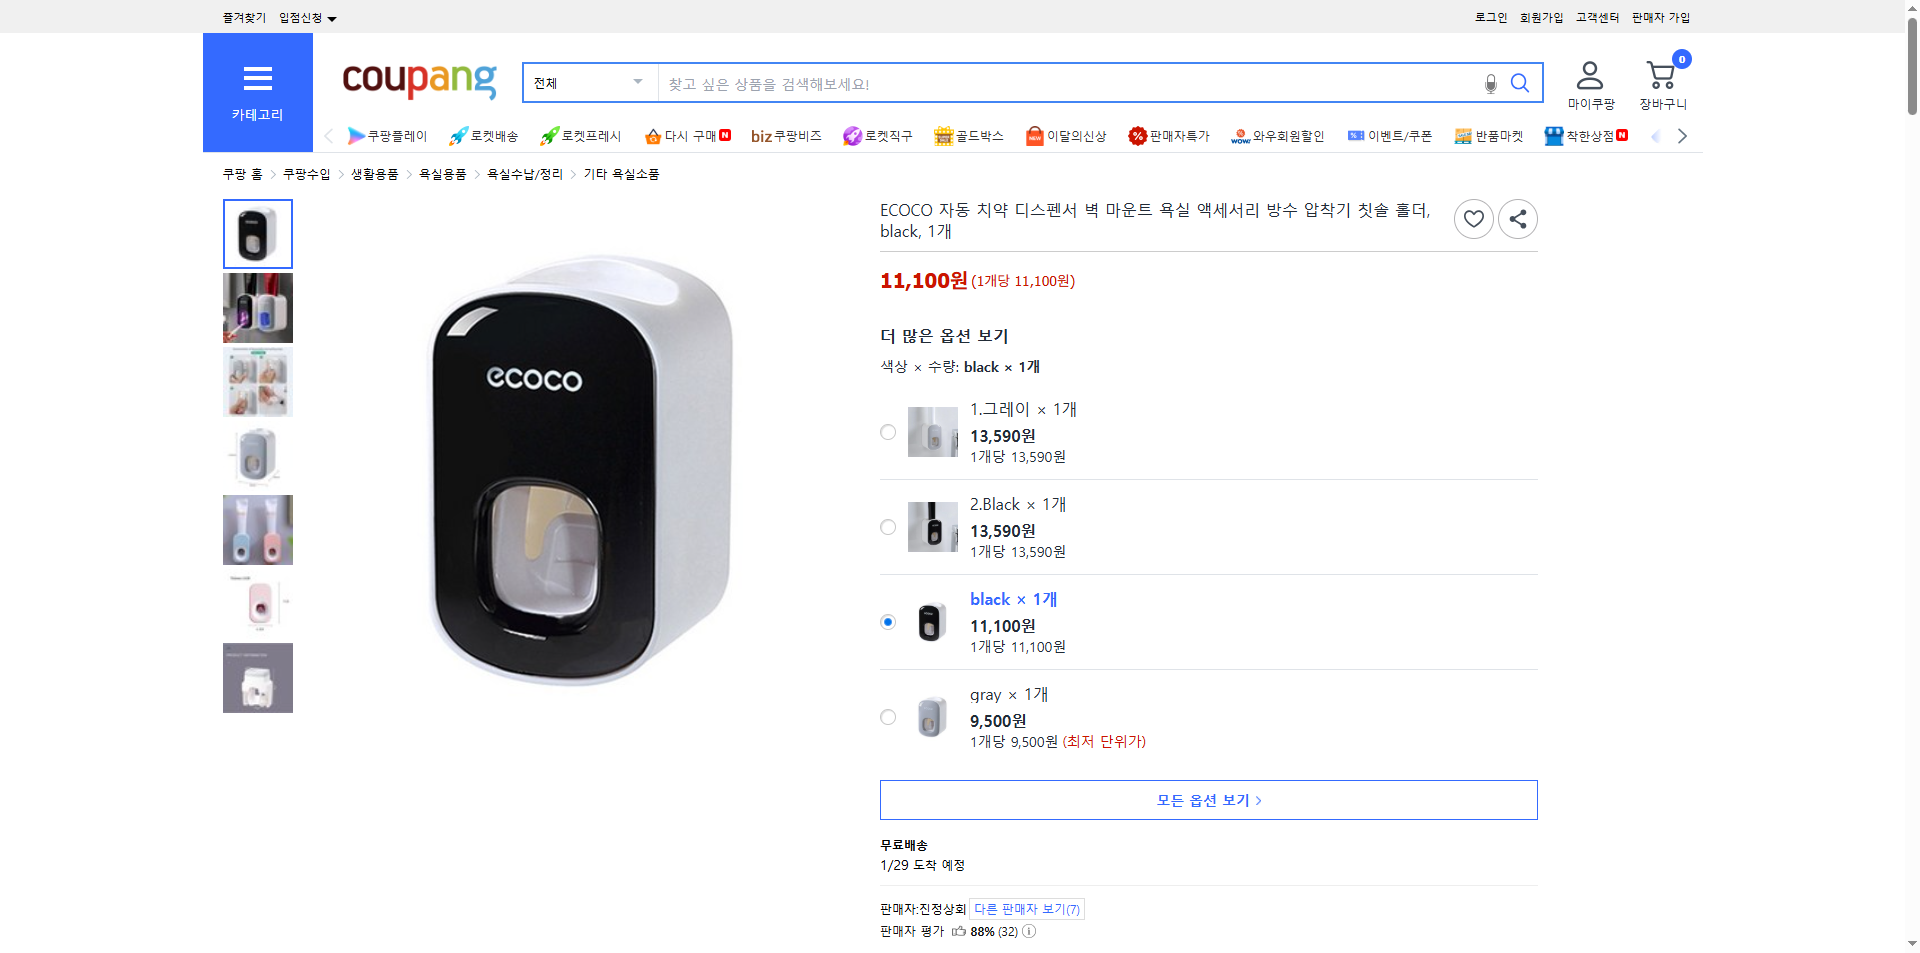Click the search magnifier icon
This screenshot has width=1920, height=953.
coord(1520,83)
